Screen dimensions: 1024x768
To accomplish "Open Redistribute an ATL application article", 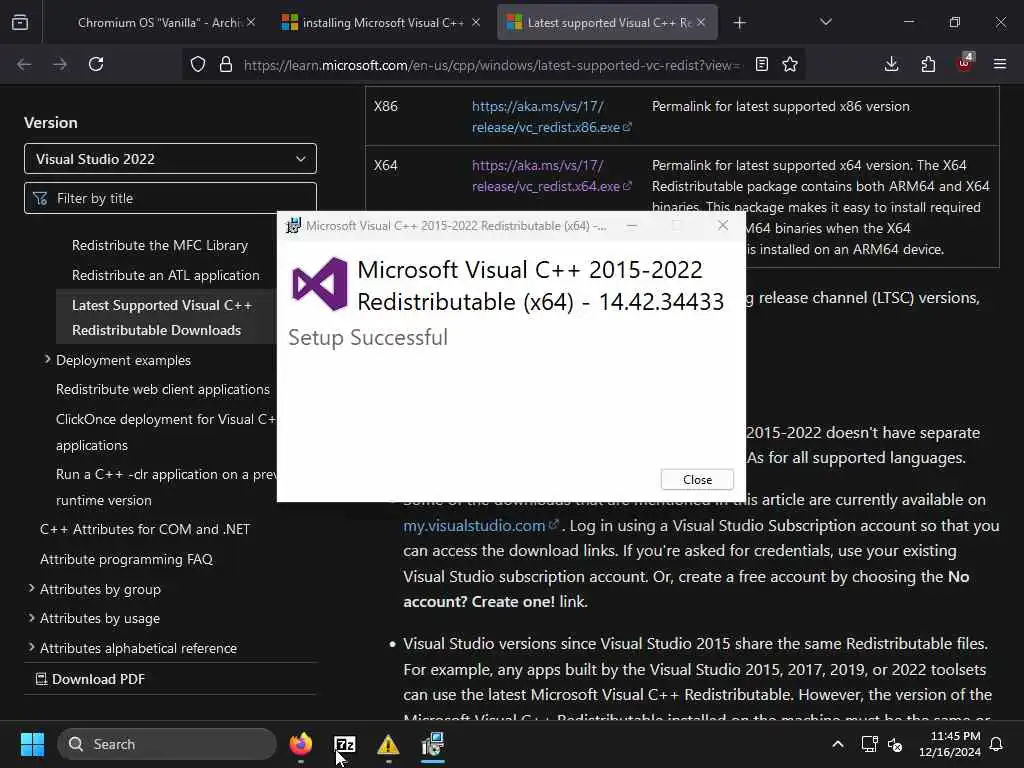I will tap(166, 276).
